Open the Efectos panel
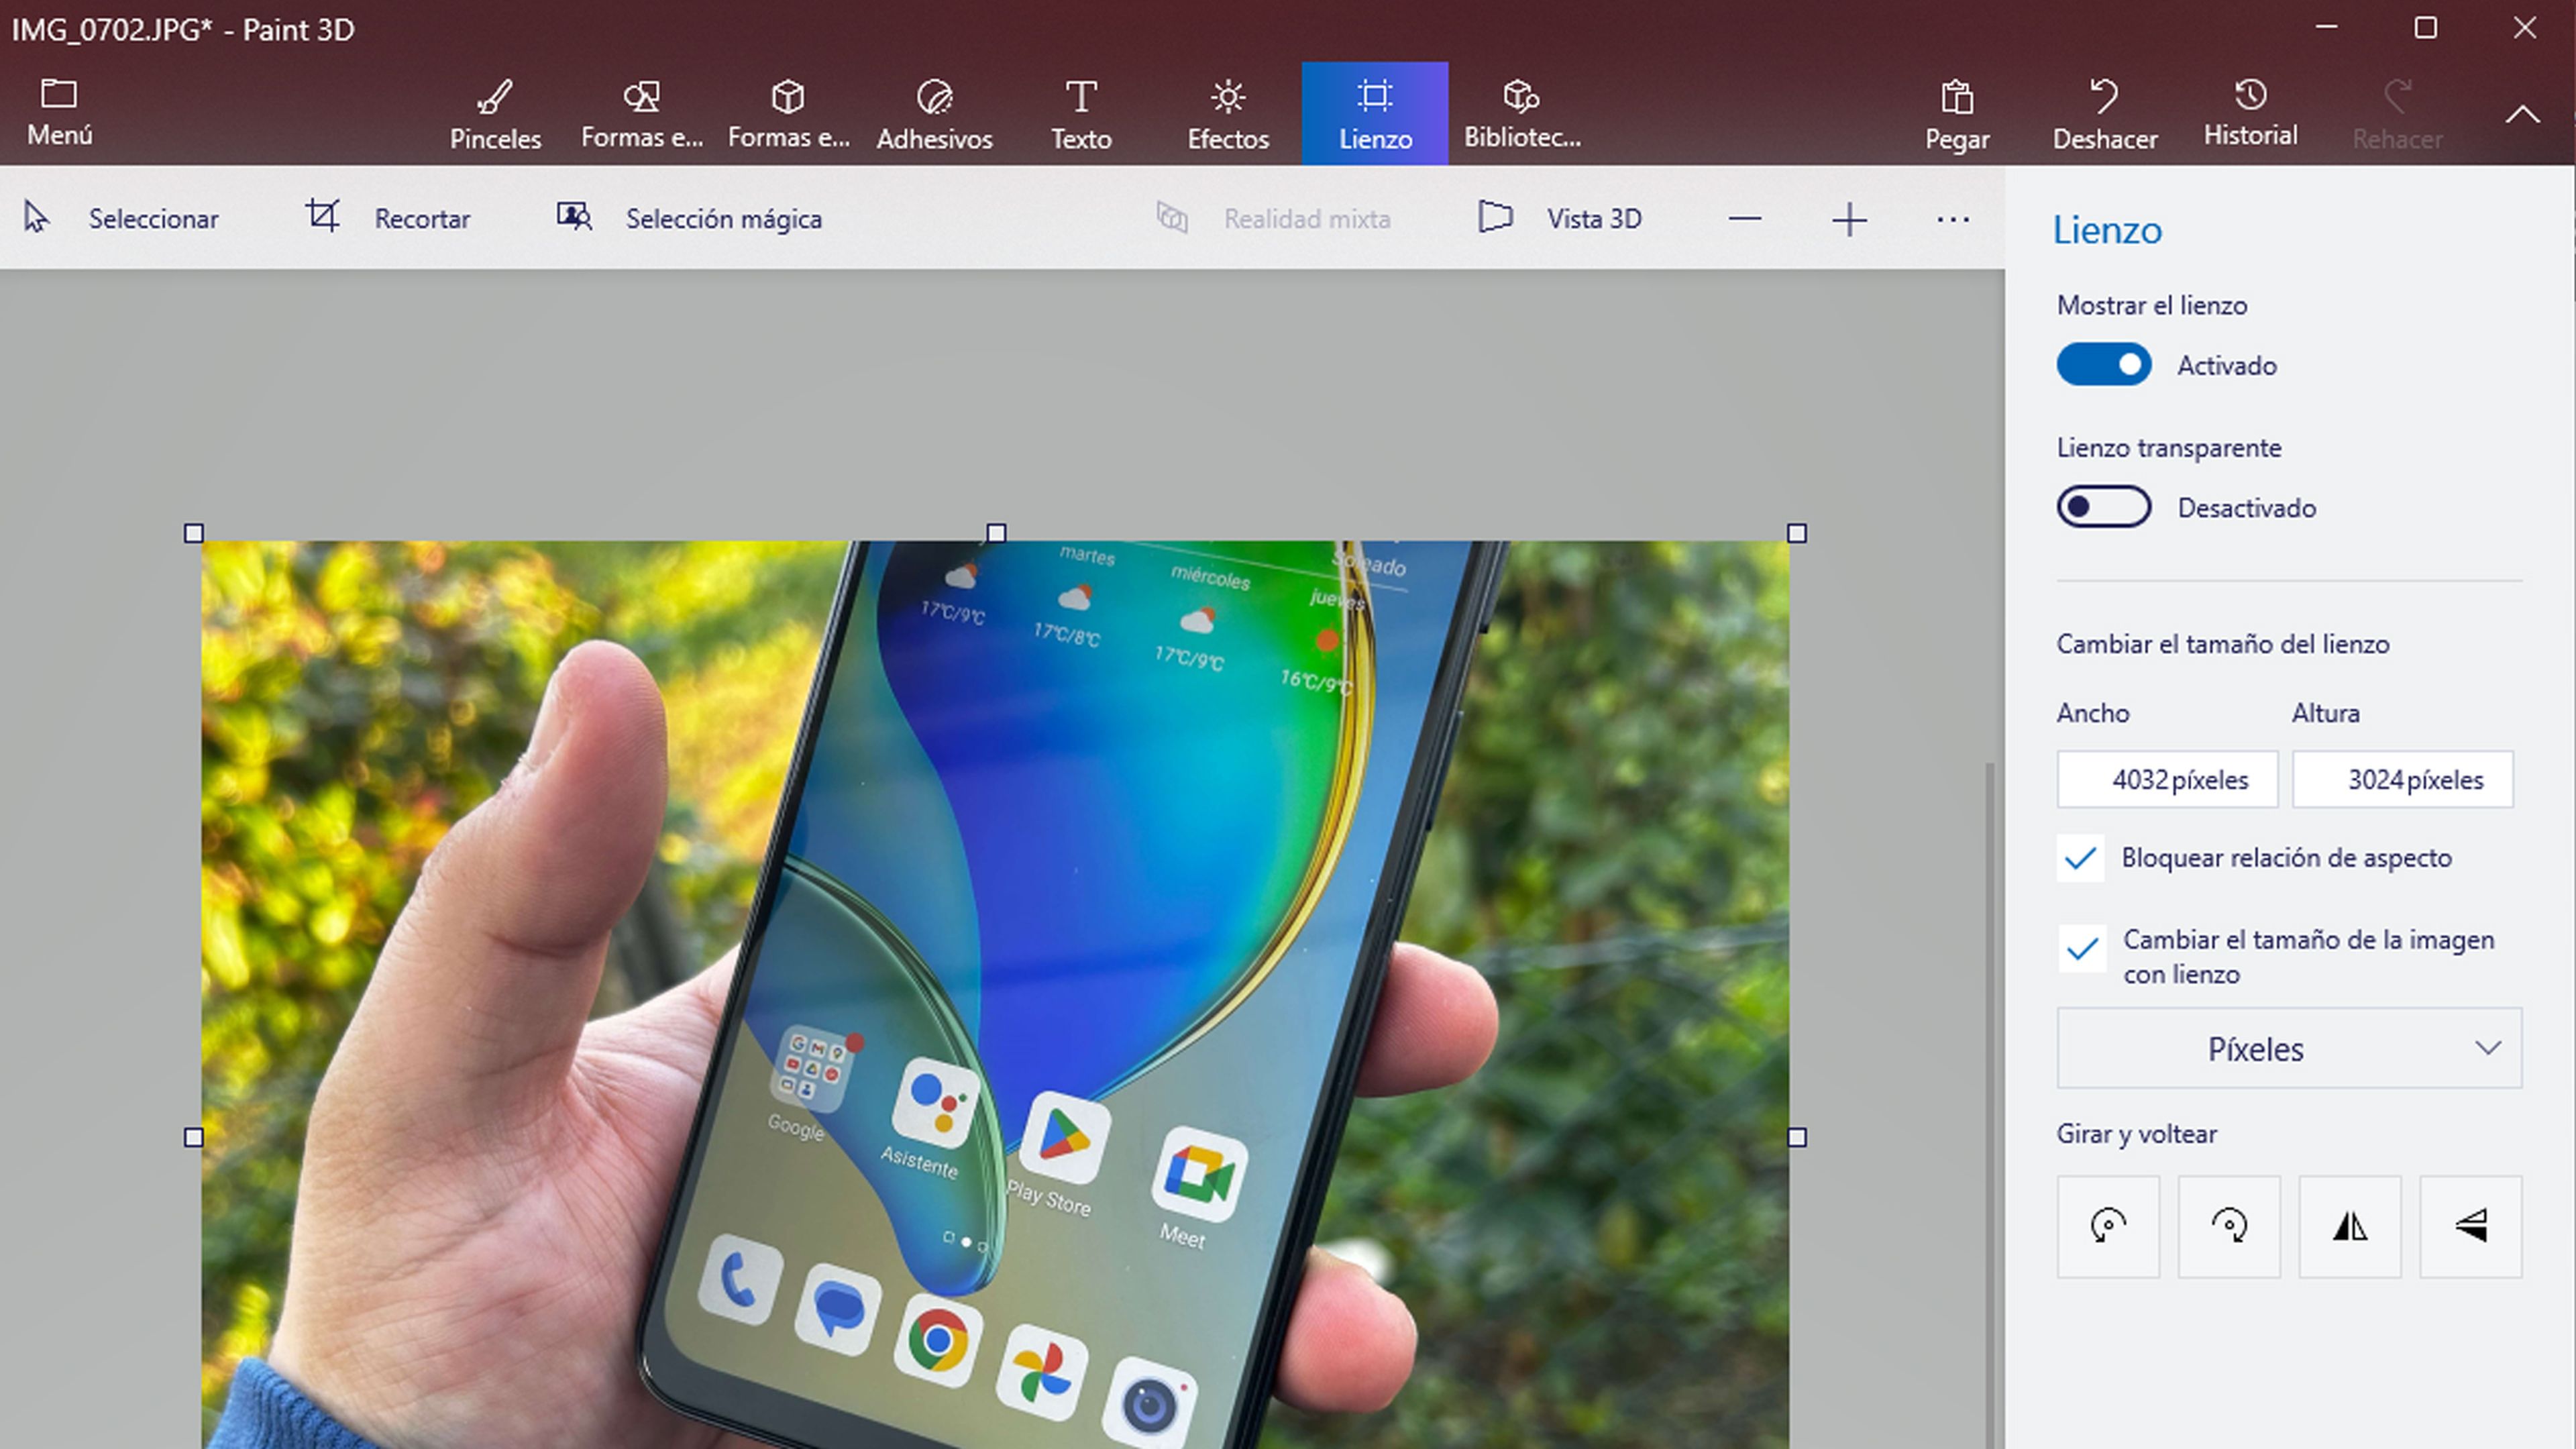Viewport: 2576px width, 1449px height. 1227,114
